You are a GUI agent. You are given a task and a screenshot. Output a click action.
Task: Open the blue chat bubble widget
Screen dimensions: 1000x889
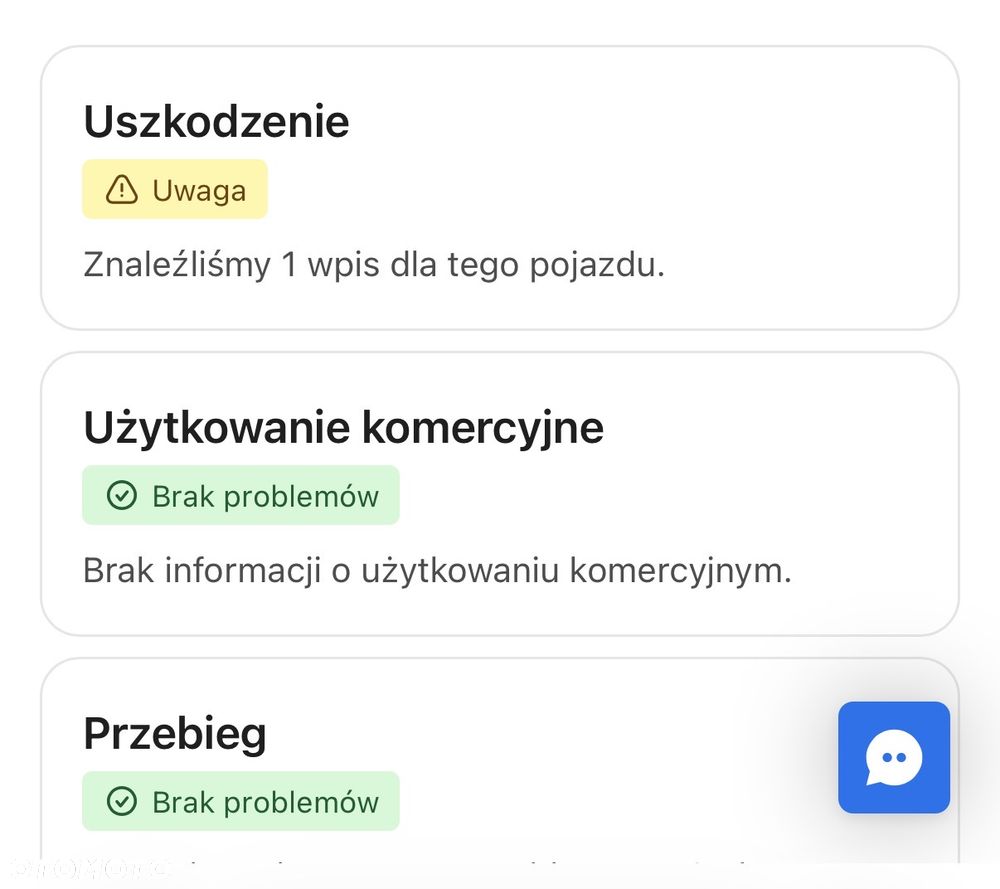click(x=893, y=757)
